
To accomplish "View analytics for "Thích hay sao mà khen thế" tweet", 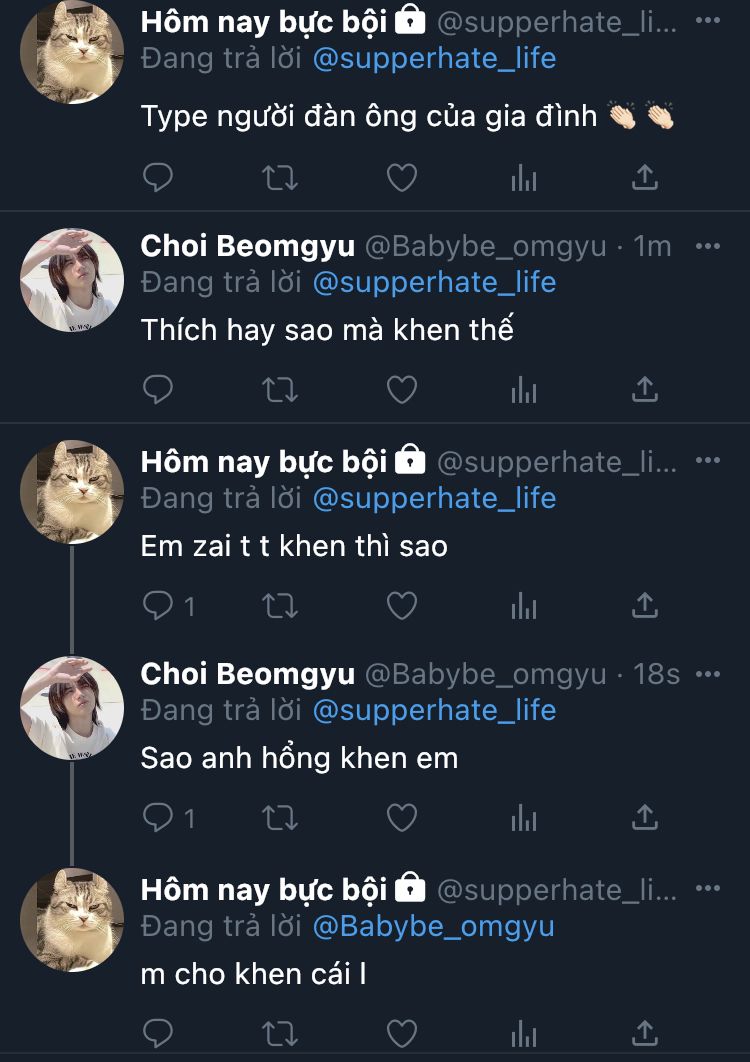I will pyautogui.click(x=523, y=390).
